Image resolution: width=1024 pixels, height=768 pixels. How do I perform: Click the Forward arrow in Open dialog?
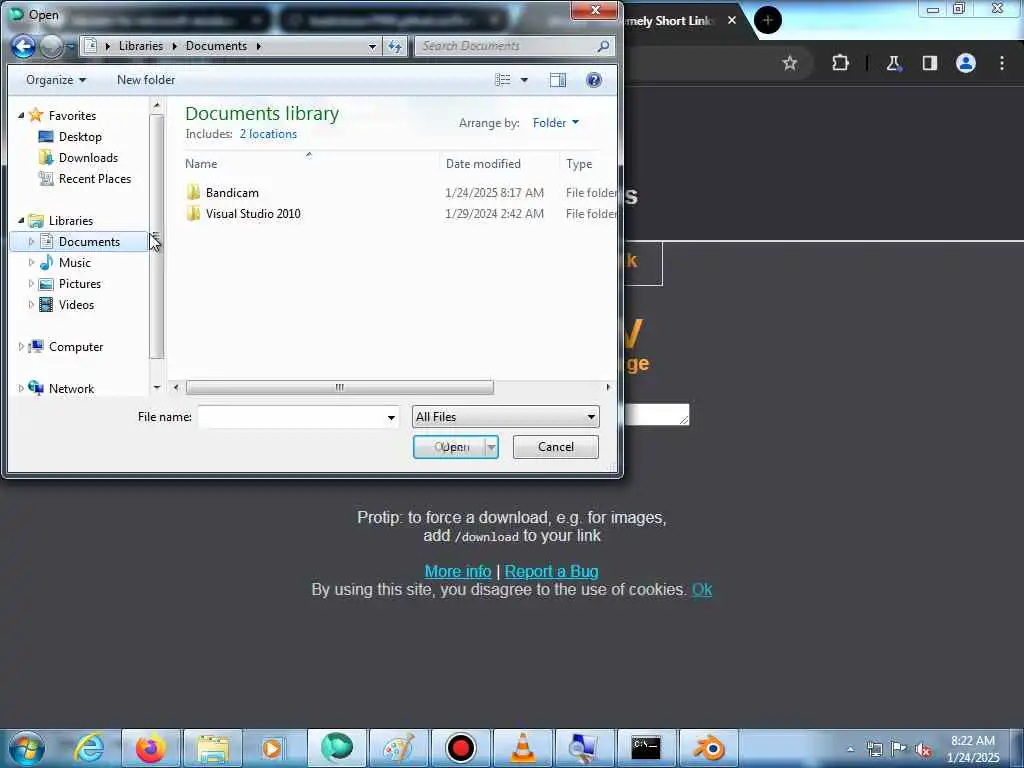pyautogui.click(x=52, y=46)
